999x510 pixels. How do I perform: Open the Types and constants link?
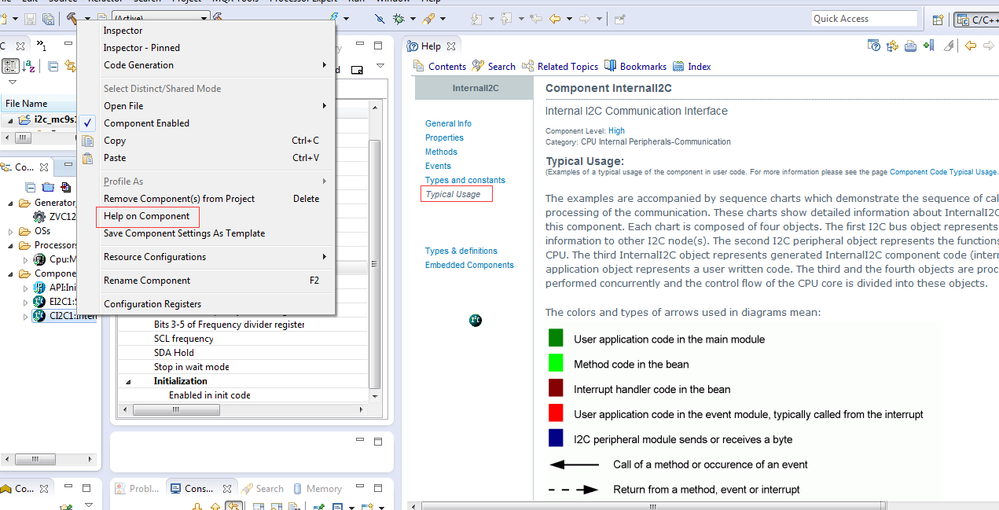(465, 180)
